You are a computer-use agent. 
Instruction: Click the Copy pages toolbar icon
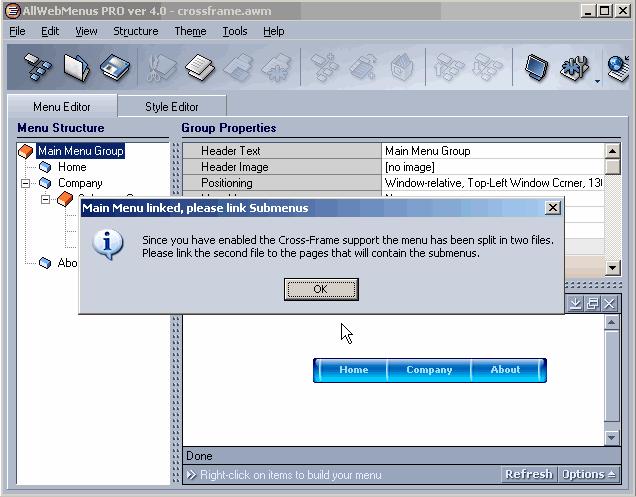(200, 67)
